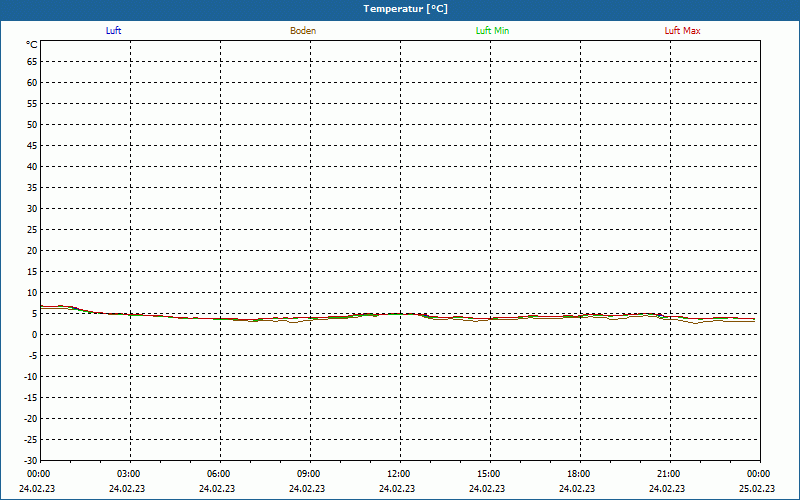Viewport: 800px width, 500px height.
Task: Click the 40 value on the temperature axis
Action: pyautogui.click(x=32, y=167)
